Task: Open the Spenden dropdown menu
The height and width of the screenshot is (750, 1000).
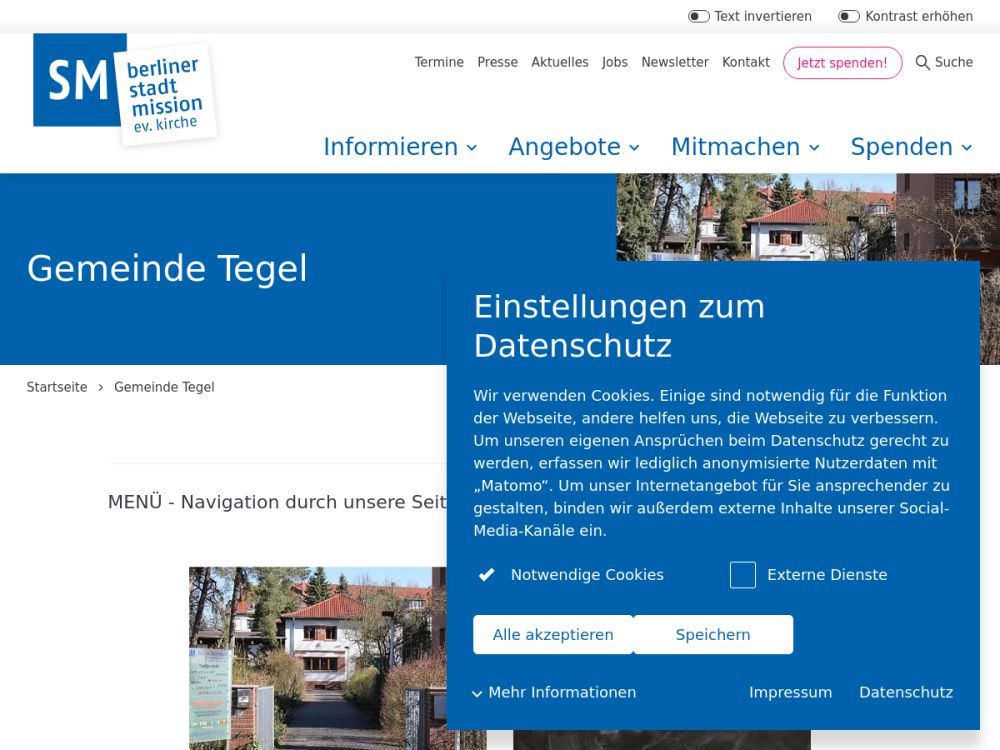Action: [911, 147]
